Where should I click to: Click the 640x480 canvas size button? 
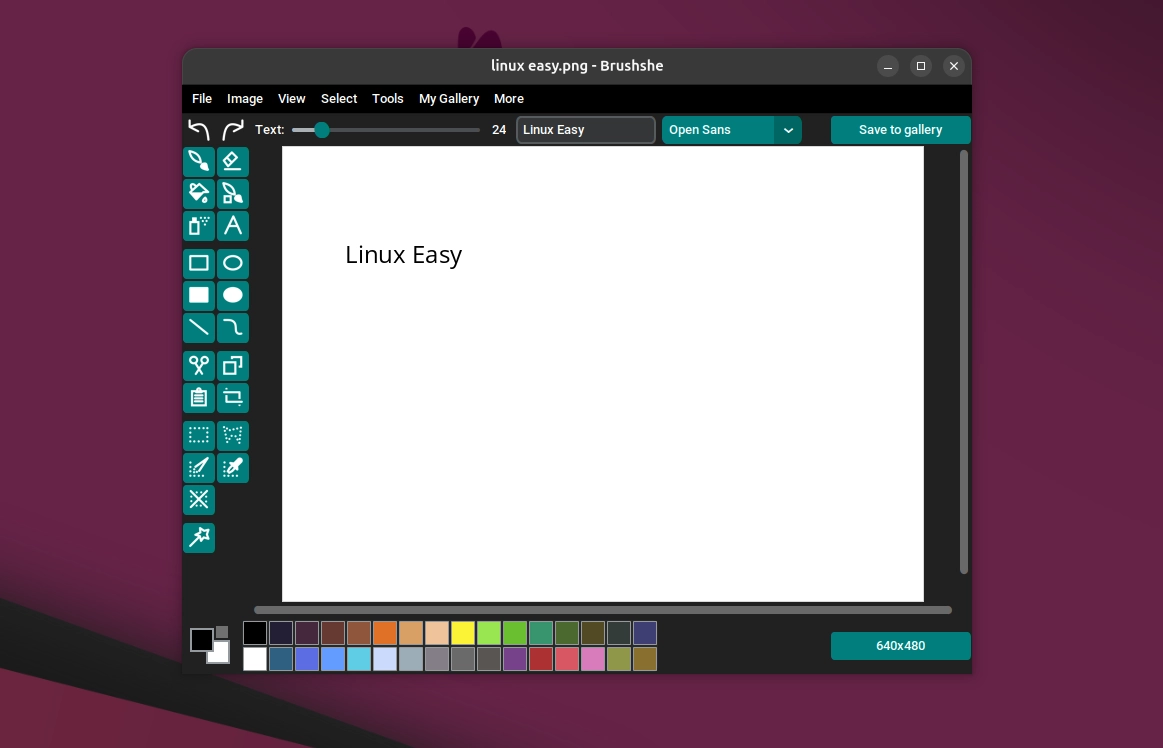click(900, 646)
